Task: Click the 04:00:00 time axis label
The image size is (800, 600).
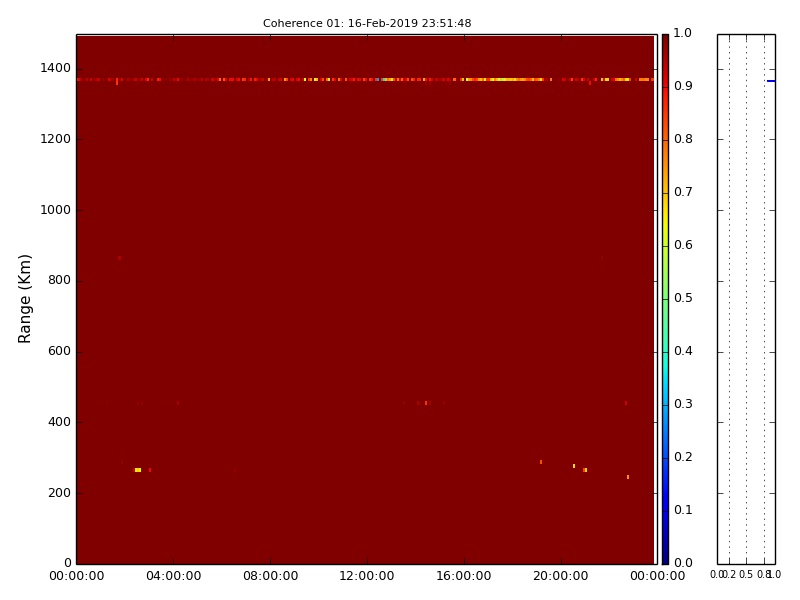Action: (x=173, y=576)
